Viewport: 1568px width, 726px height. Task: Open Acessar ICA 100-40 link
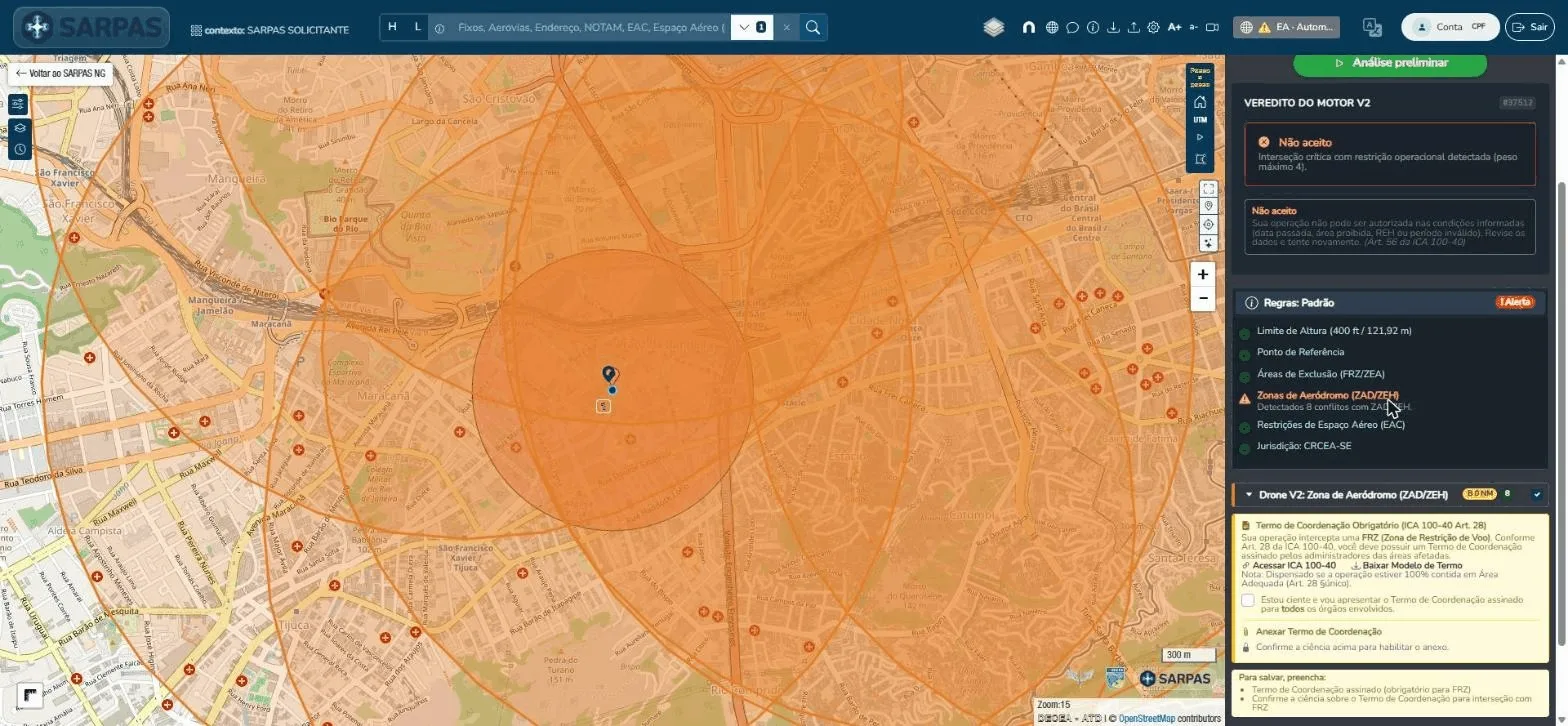[1289, 566]
